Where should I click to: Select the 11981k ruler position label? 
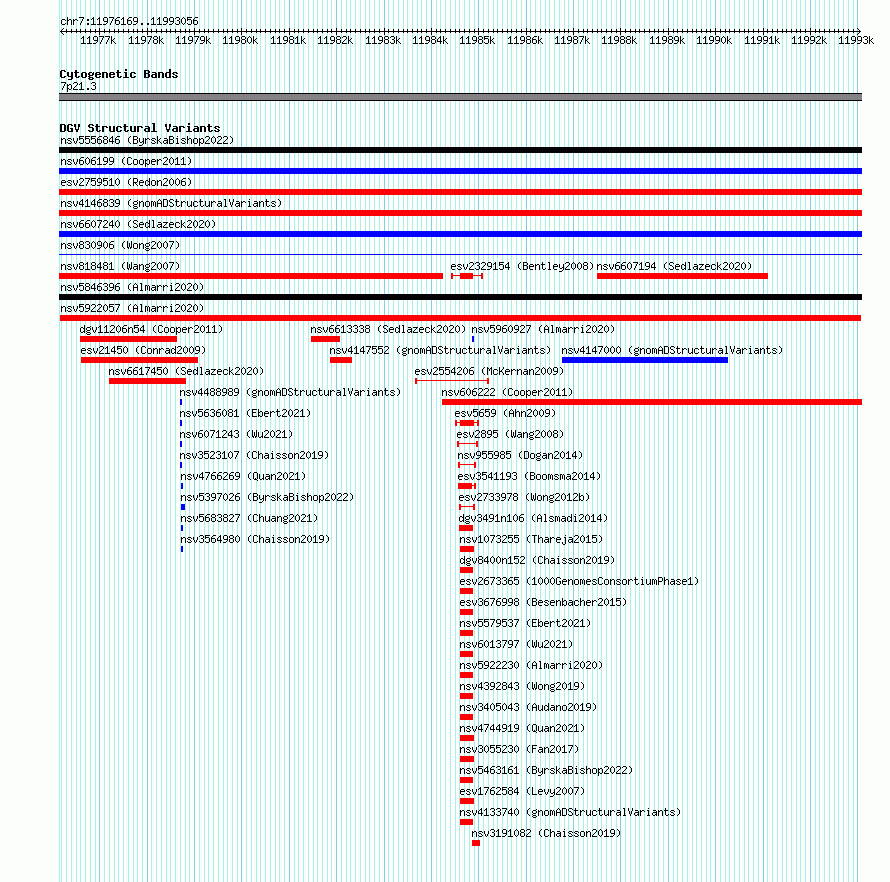(x=288, y=40)
